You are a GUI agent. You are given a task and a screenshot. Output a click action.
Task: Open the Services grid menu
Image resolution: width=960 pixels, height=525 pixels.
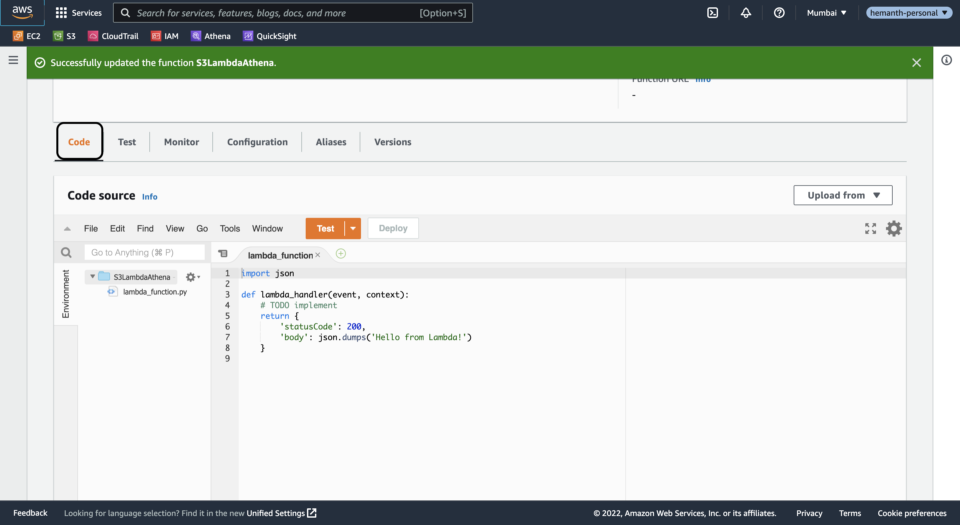pos(78,13)
